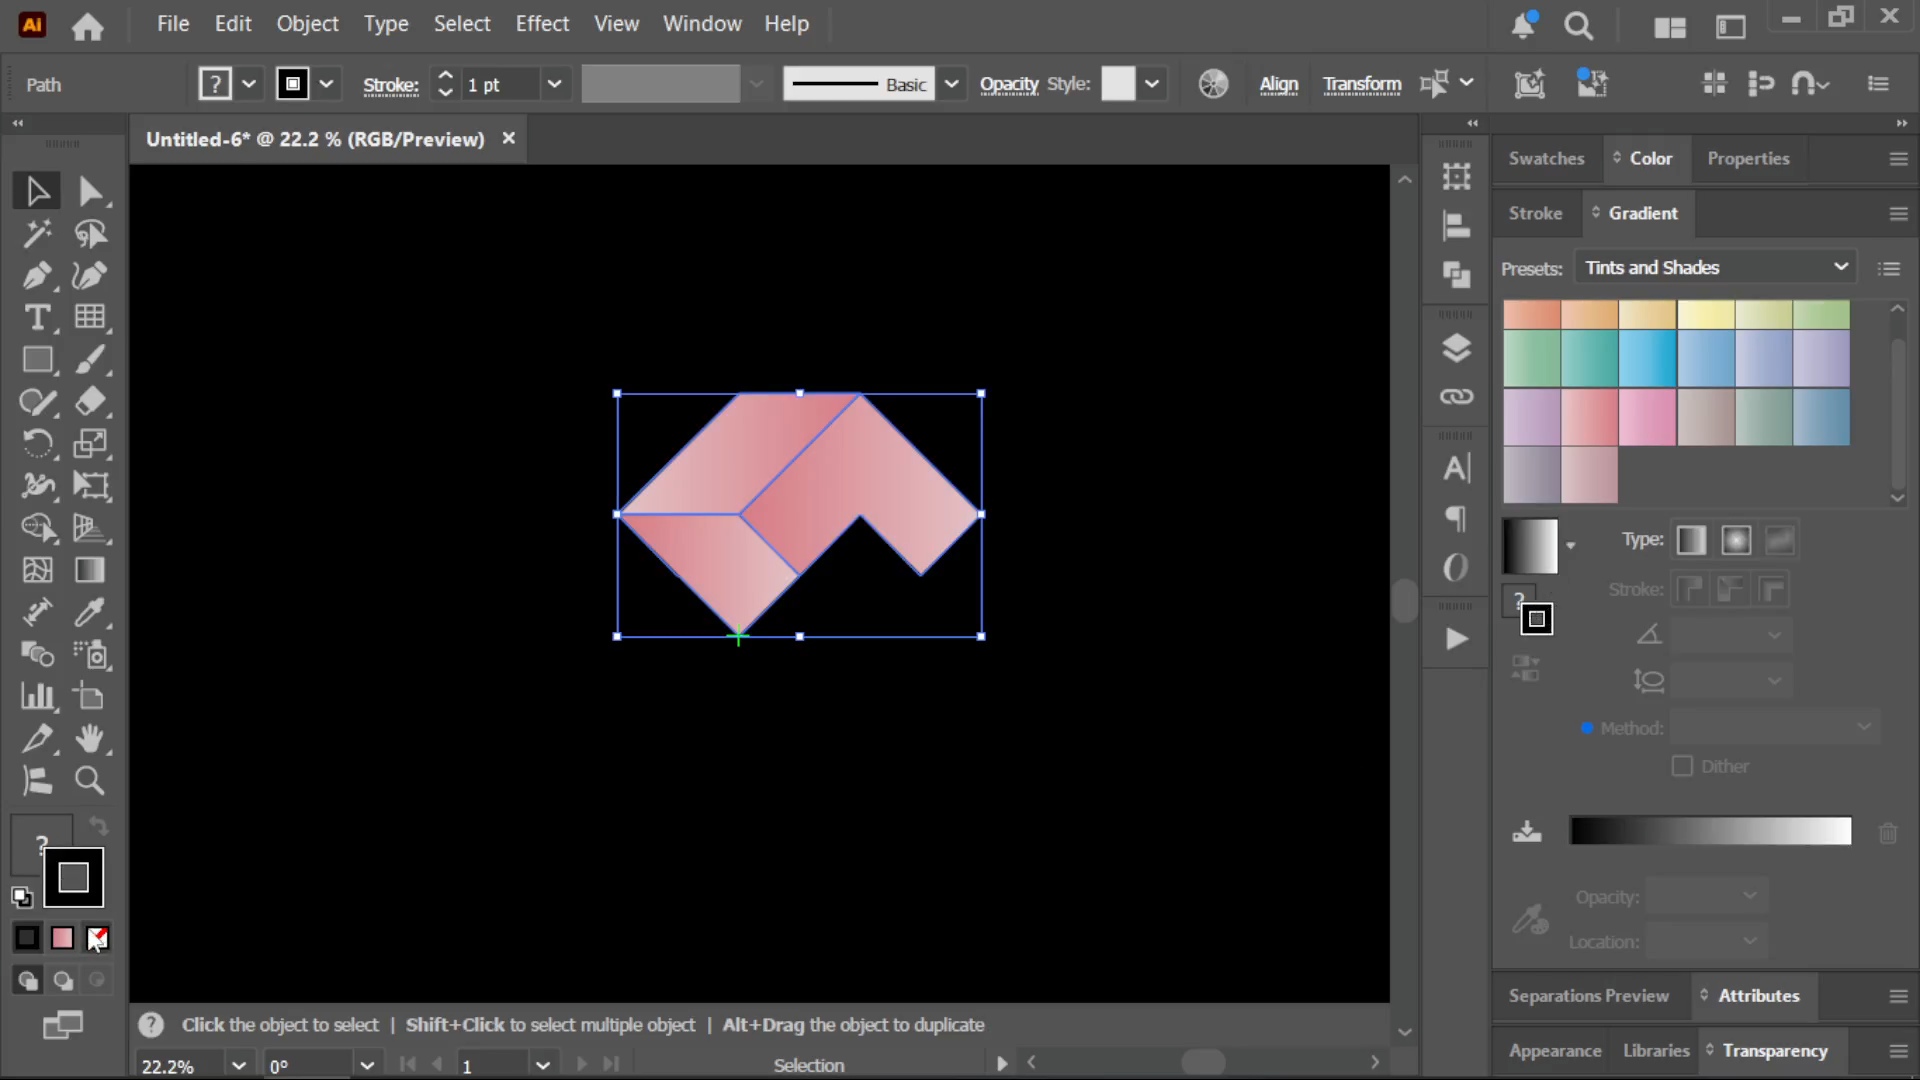Select the Magic Wand tool

tap(37, 234)
